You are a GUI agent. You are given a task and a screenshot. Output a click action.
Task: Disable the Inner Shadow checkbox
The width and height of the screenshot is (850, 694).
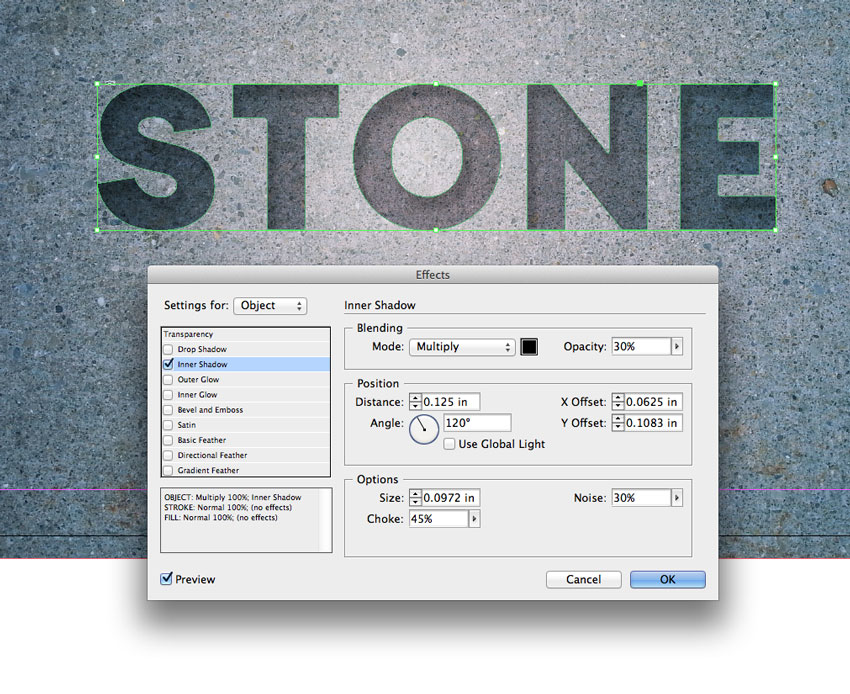click(167, 364)
